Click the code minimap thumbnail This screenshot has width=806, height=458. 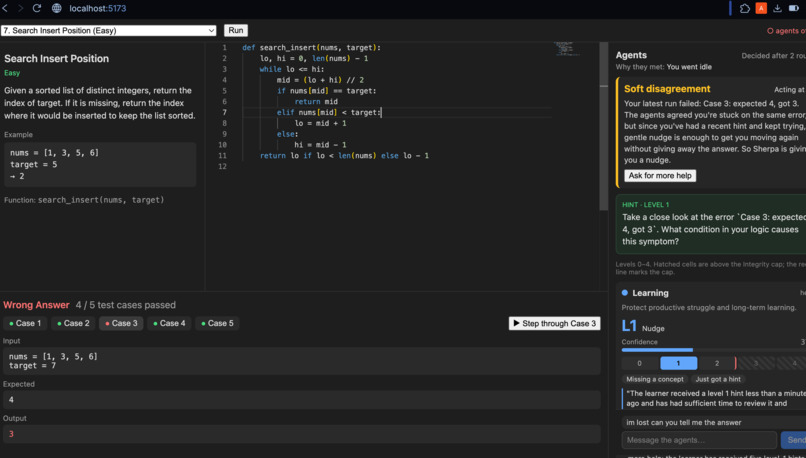[x=566, y=49]
